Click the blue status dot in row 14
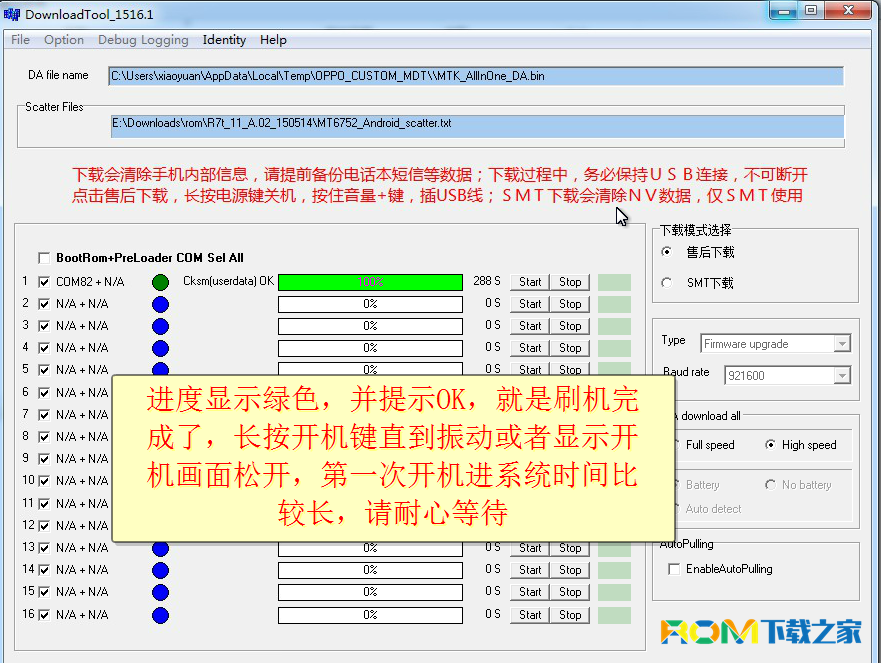 tap(160, 570)
